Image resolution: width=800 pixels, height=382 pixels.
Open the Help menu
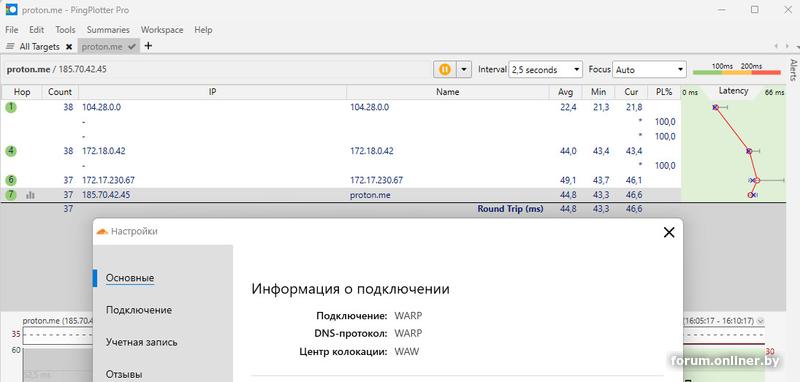coord(203,30)
